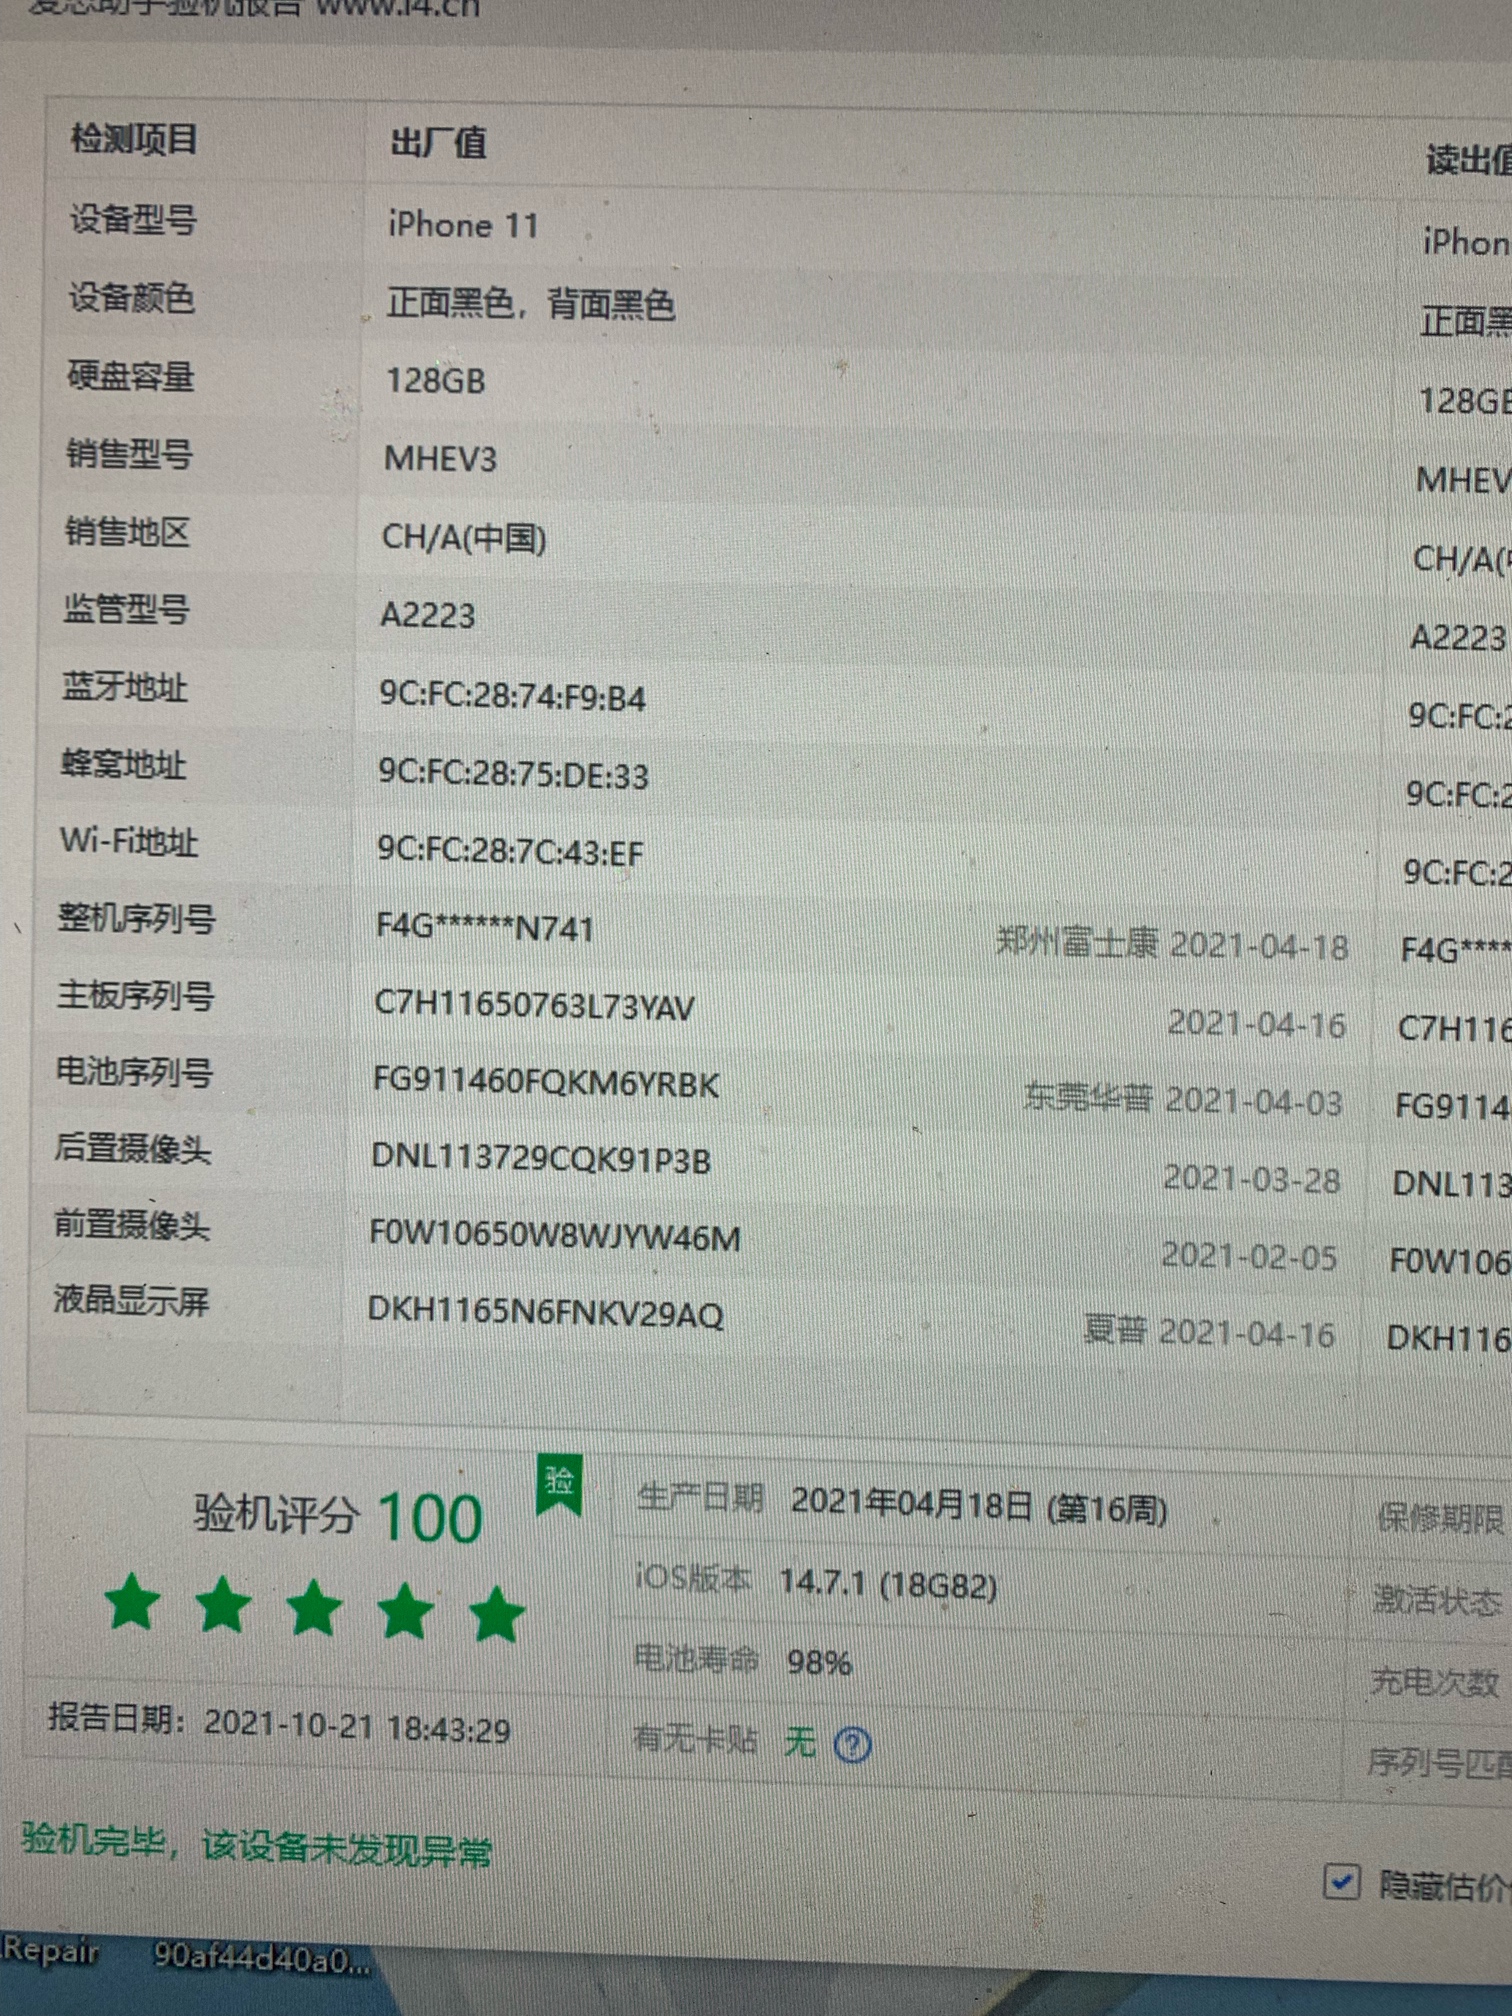Click the 电池寿命 98% value

pyautogui.click(x=819, y=1663)
